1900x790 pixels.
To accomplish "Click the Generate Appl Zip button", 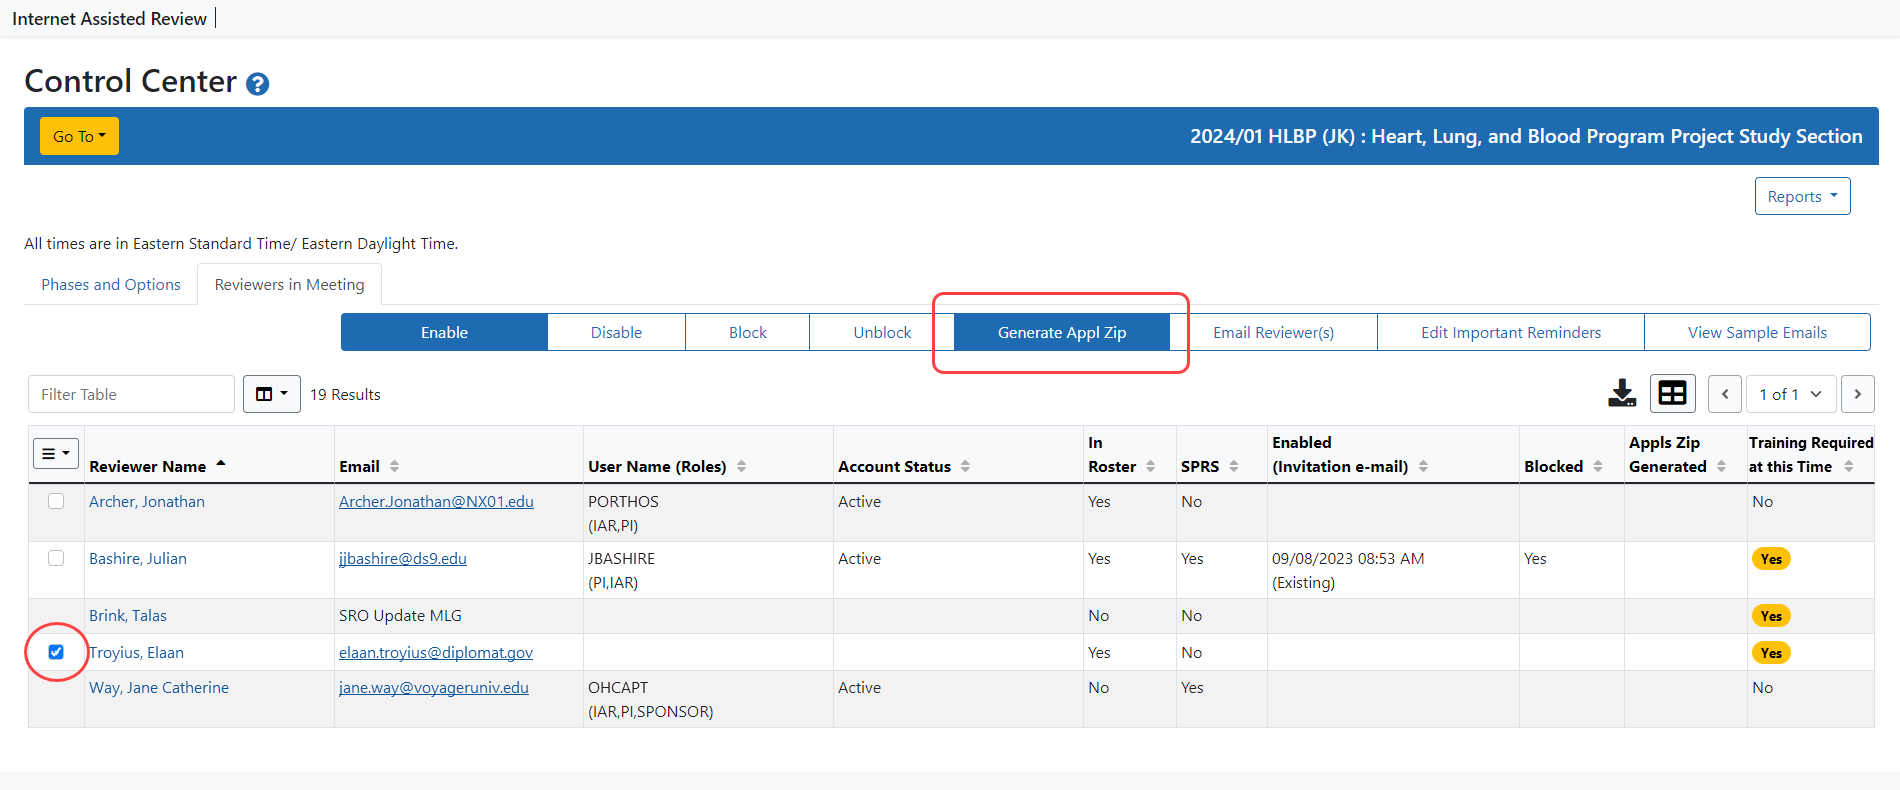I will coord(1062,332).
